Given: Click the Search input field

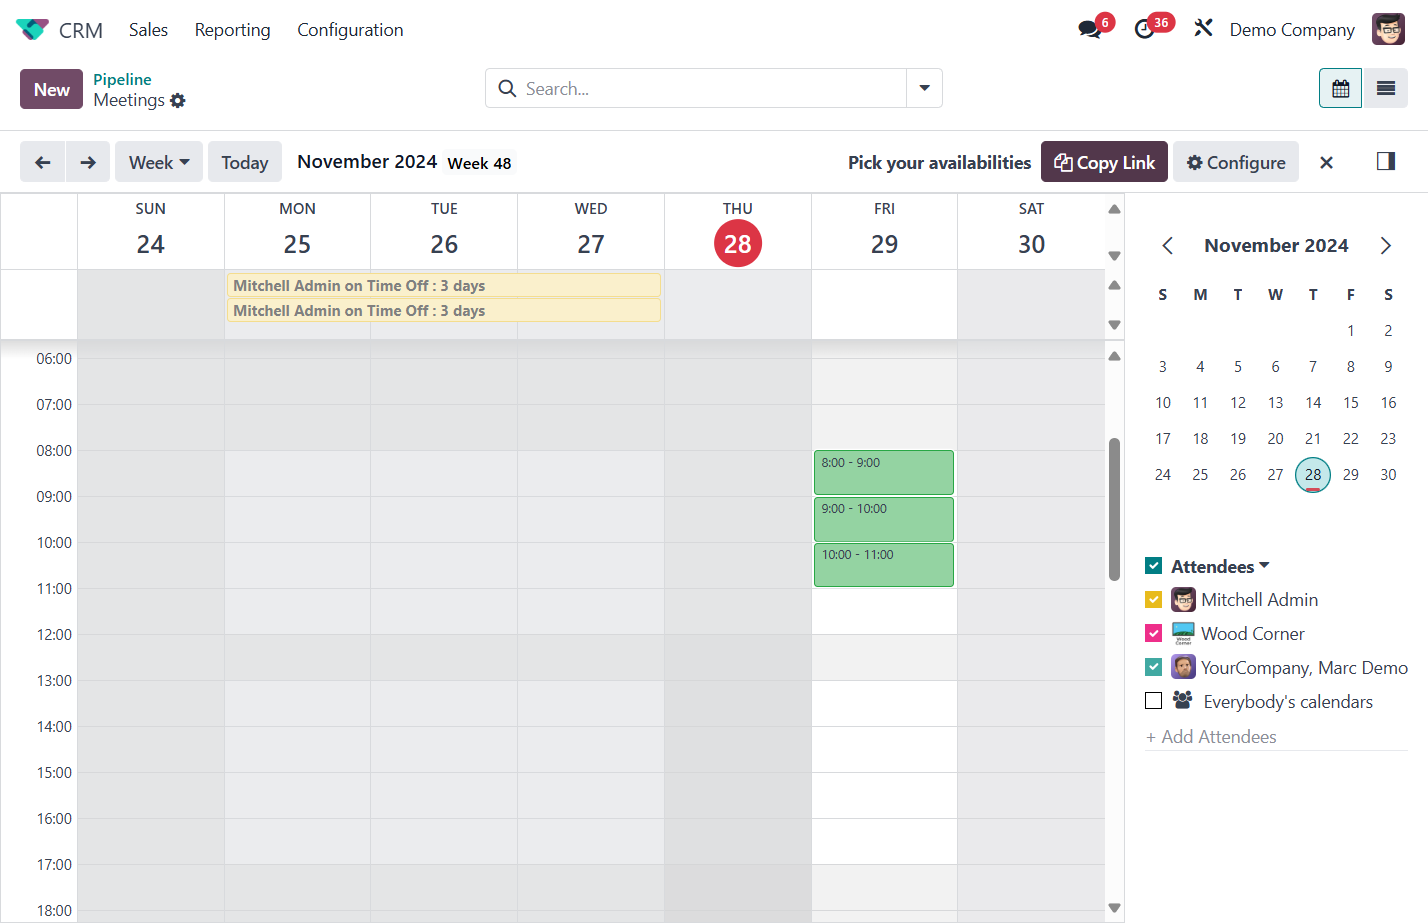Looking at the screenshot, I should pyautogui.click(x=713, y=88).
